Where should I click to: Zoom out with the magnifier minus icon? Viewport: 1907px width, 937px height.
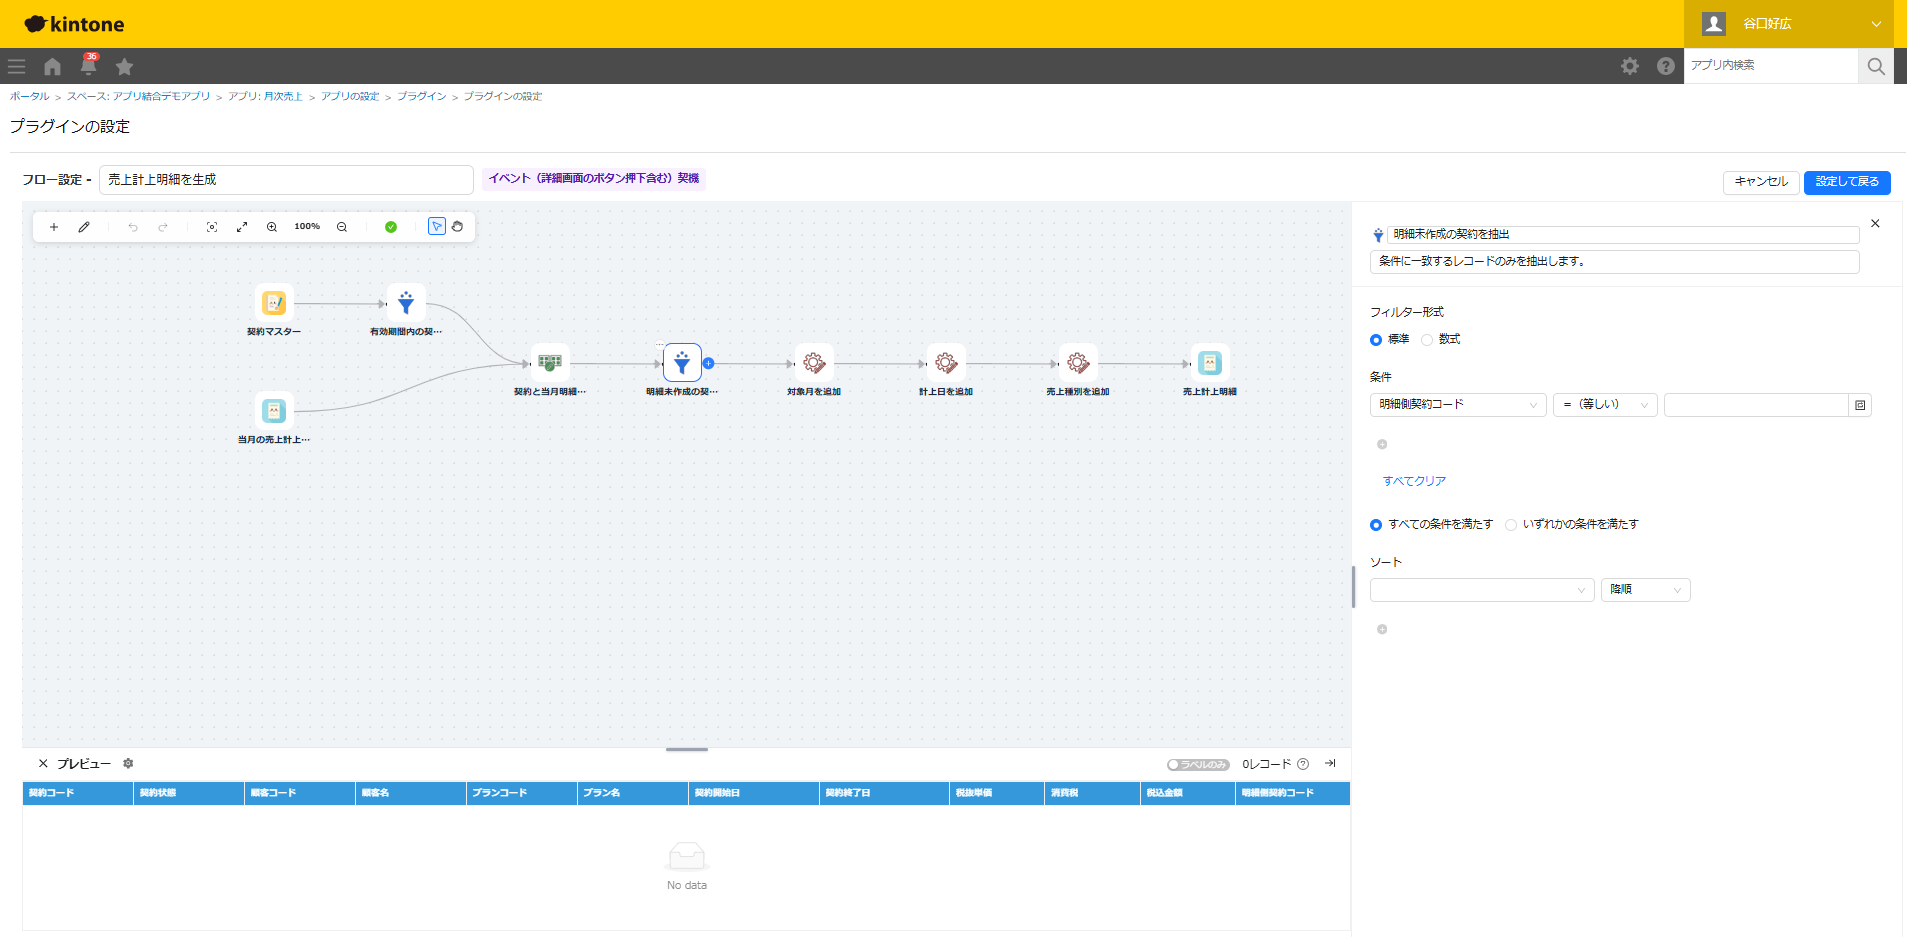342,227
